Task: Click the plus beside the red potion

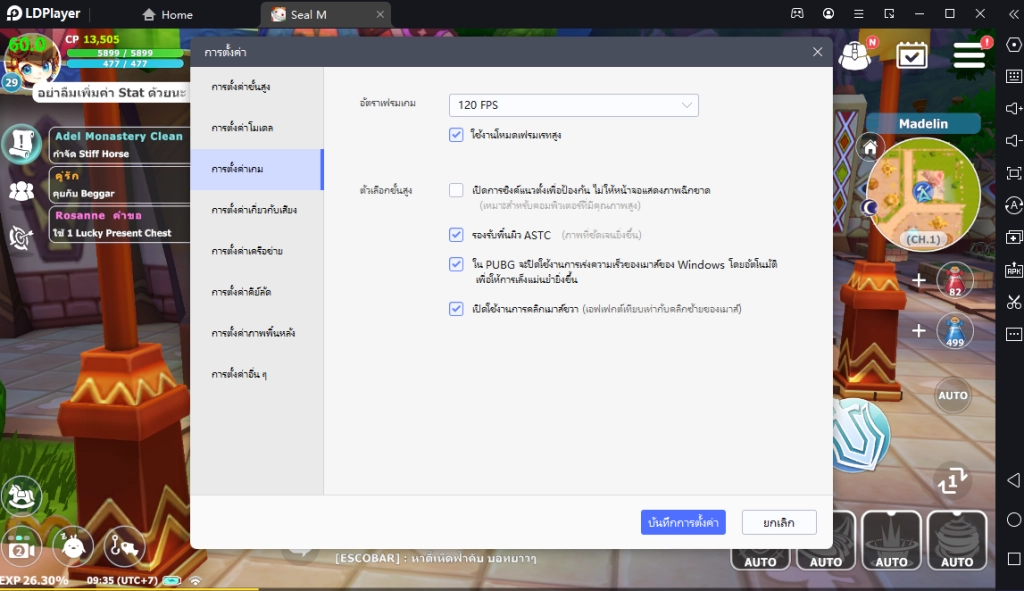Action: pos(918,280)
